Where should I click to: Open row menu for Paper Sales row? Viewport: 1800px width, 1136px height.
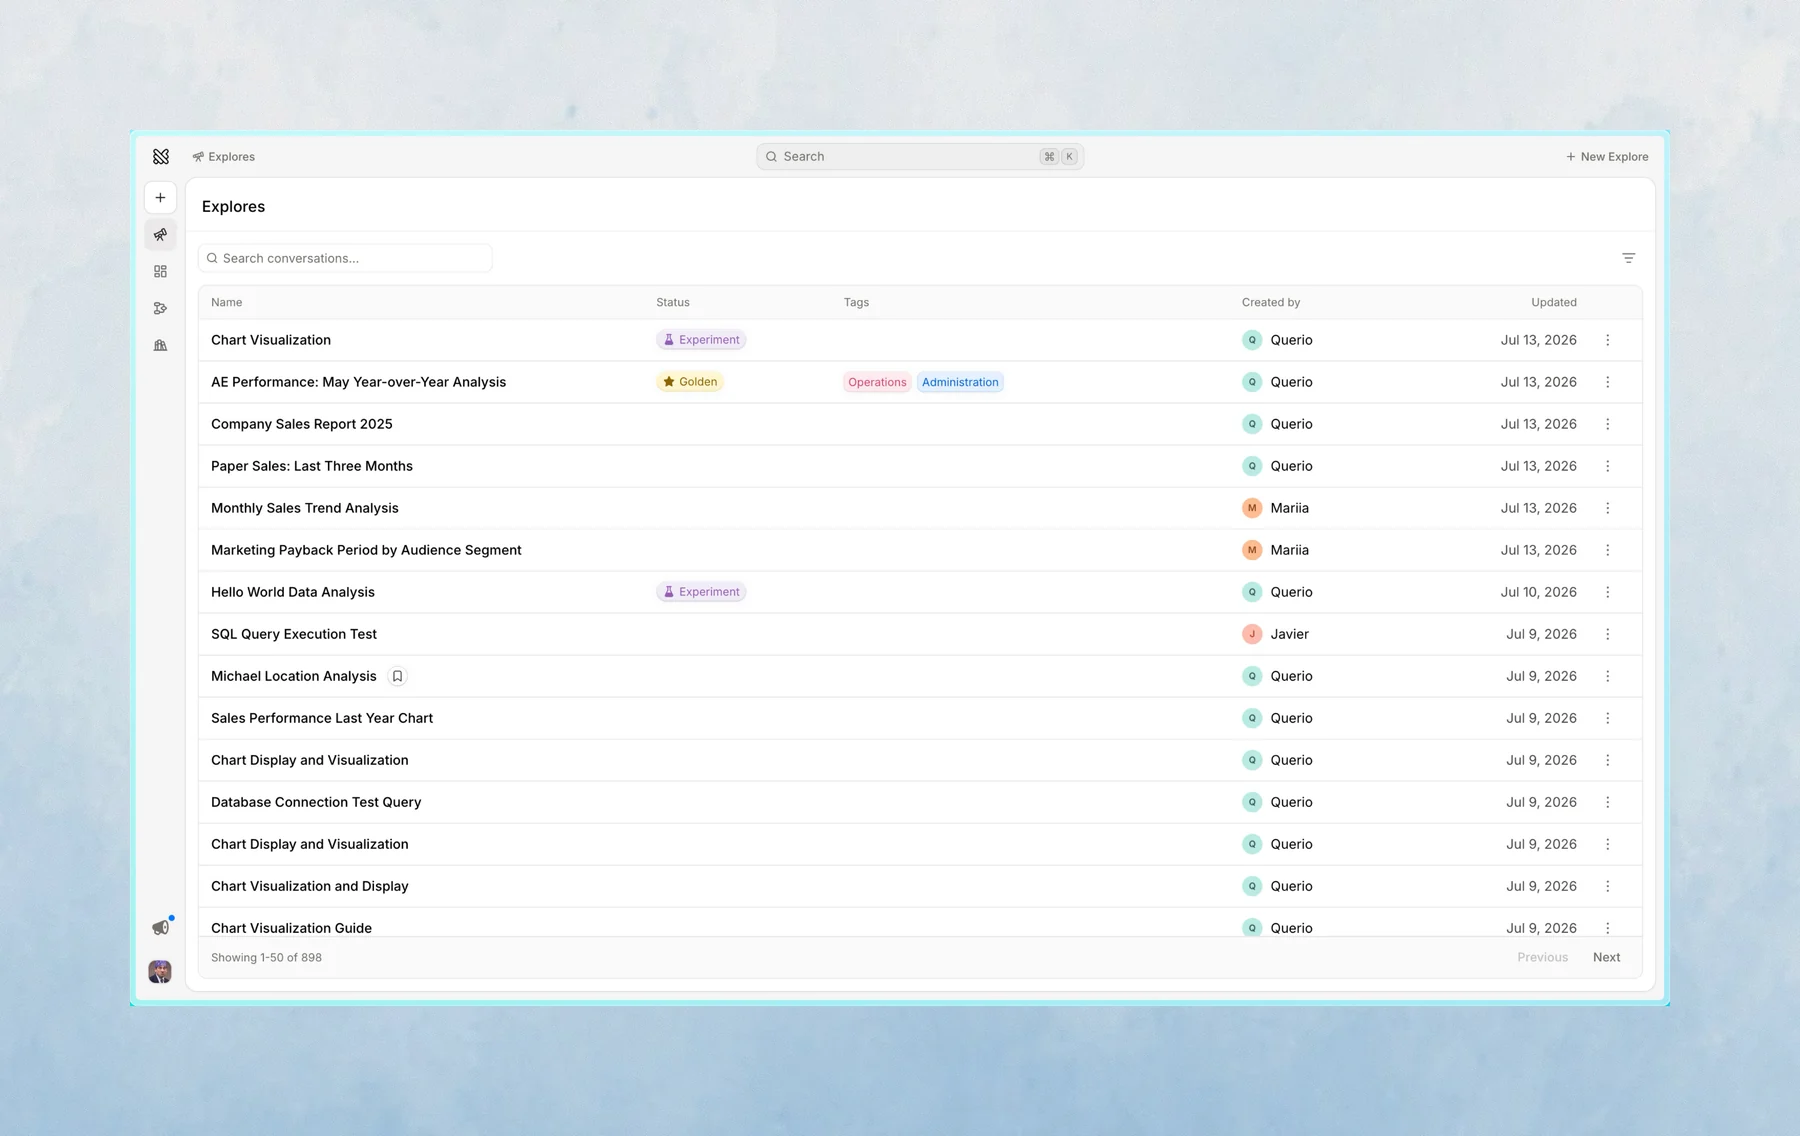click(1608, 466)
